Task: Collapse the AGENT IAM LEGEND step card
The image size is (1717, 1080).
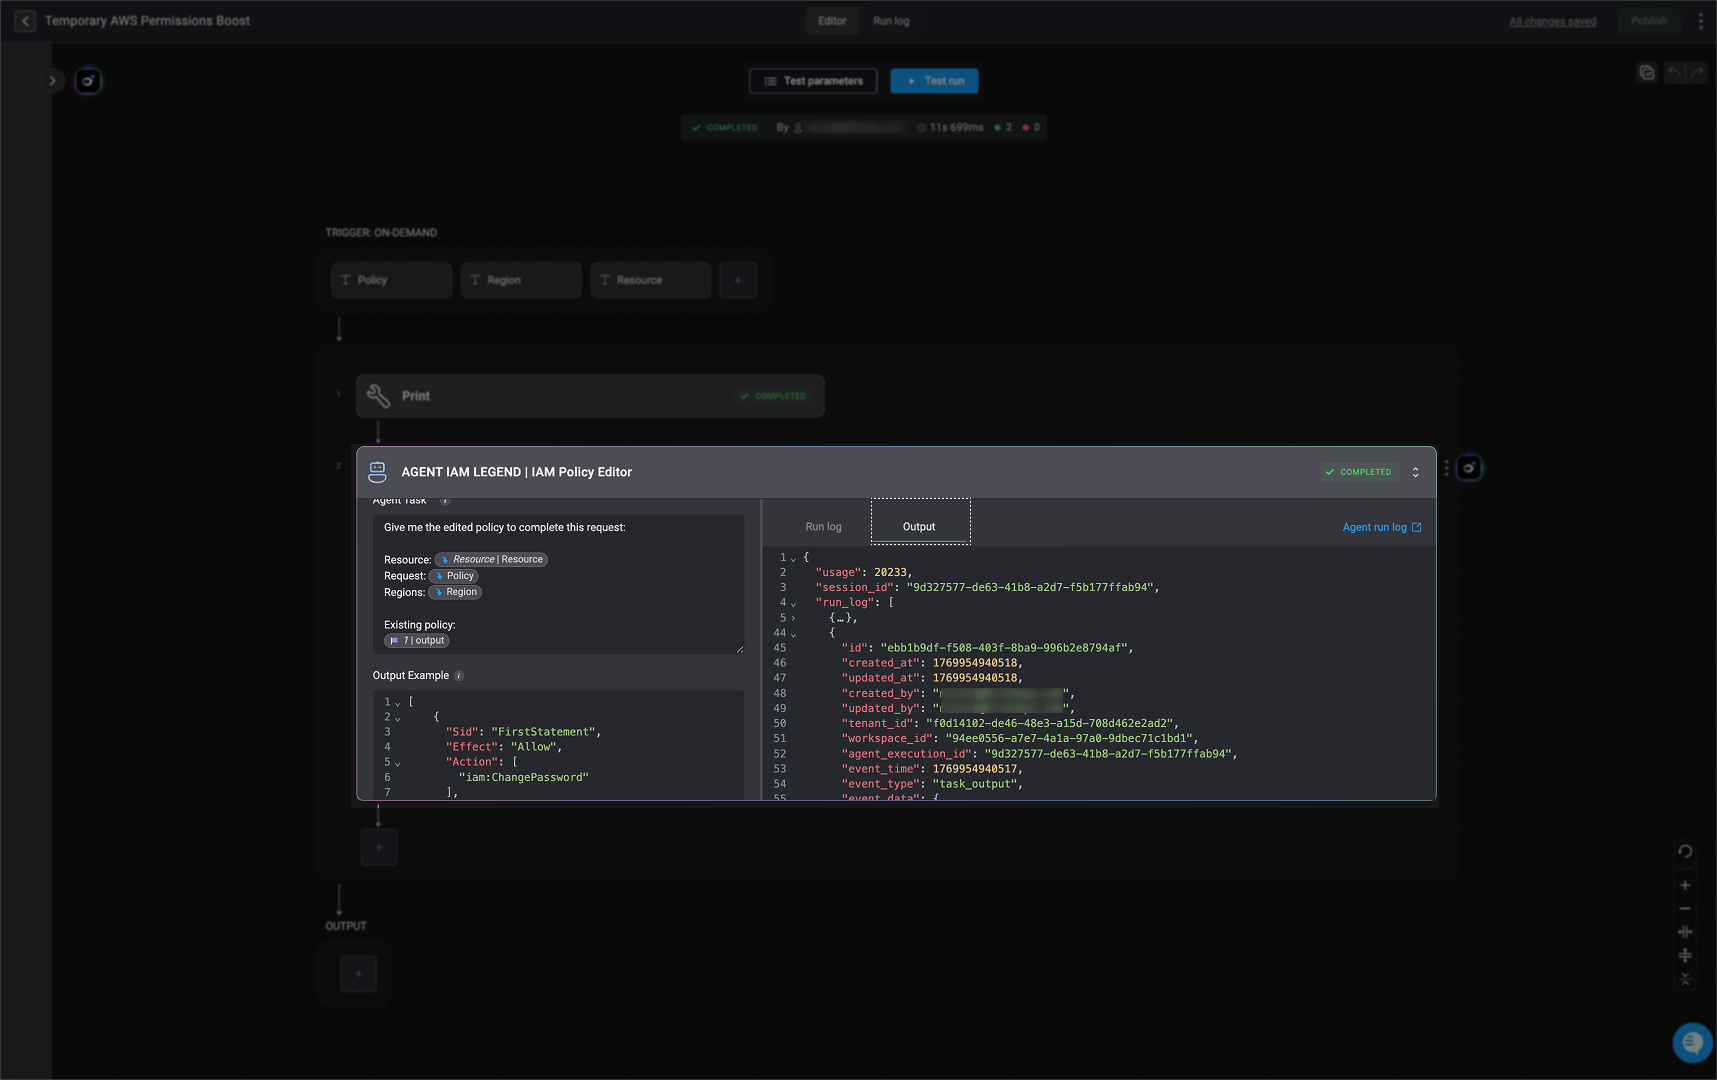Action: 1415,472
